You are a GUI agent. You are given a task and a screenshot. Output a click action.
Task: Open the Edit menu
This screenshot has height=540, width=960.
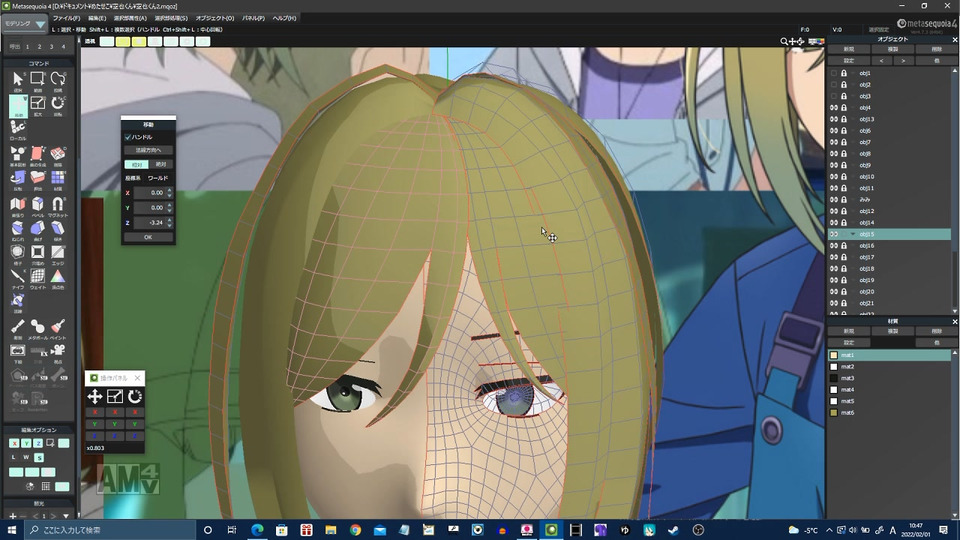[97, 18]
